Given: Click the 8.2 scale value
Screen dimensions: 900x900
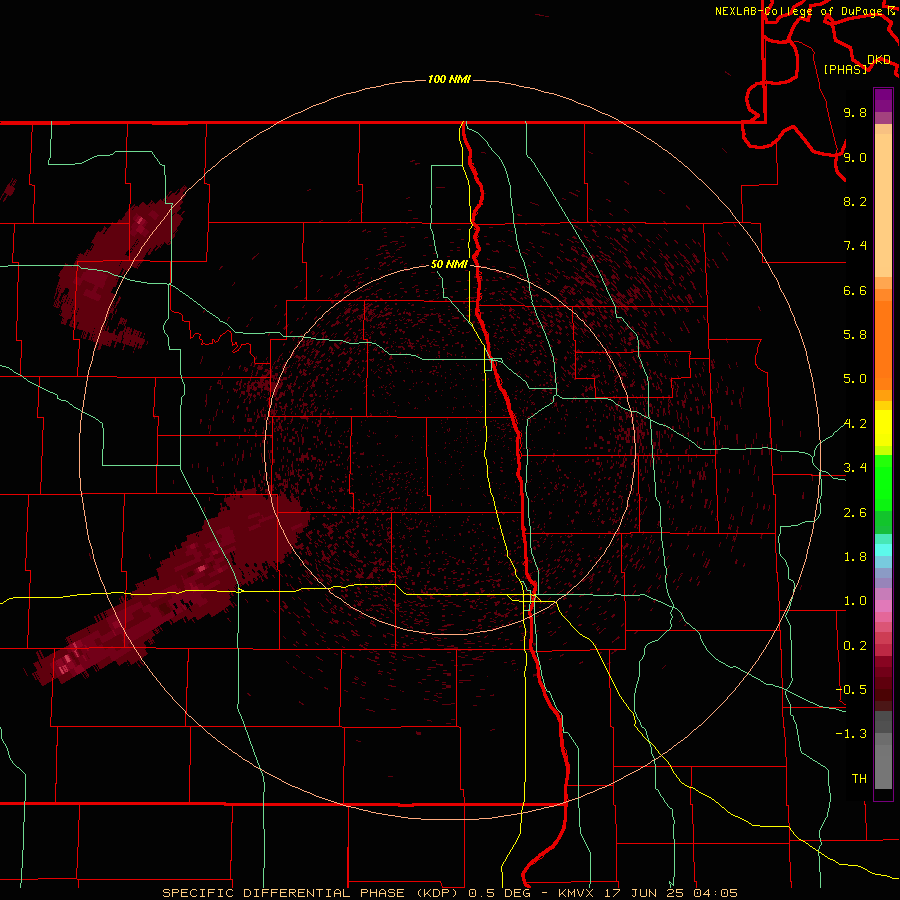Looking at the screenshot, I should click(x=855, y=201).
